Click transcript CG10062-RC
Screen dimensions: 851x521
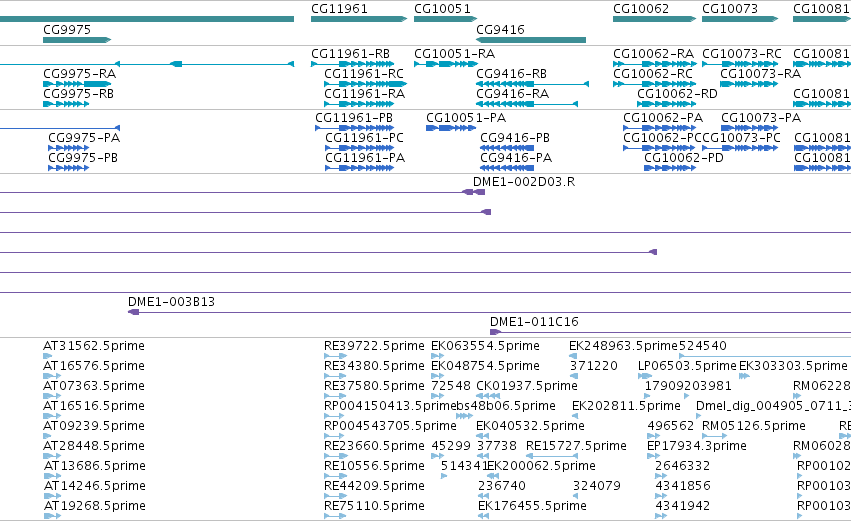tap(653, 74)
